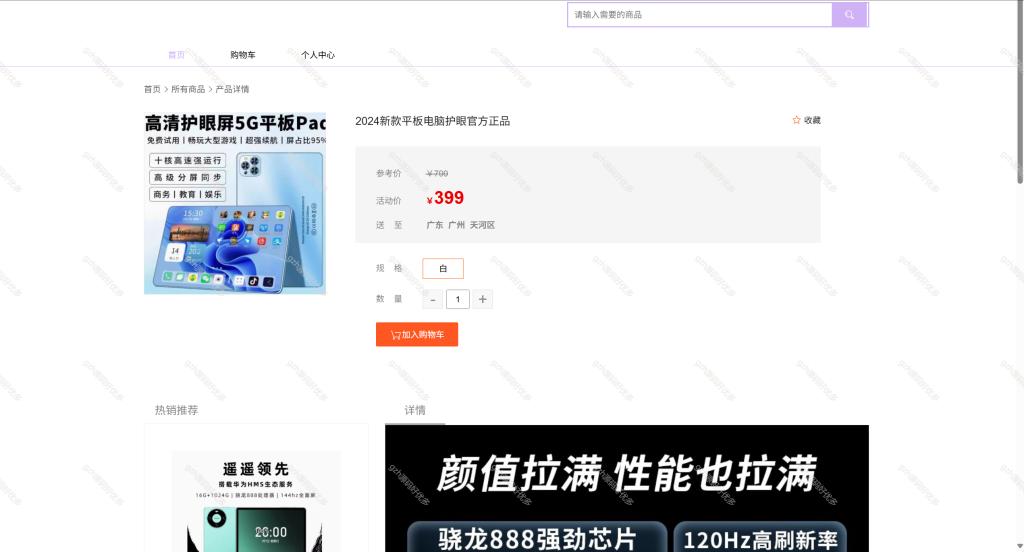Viewport: 1024px width, 552px height.
Task: Click the purple search magnifier button
Action: (x=849, y=14)
